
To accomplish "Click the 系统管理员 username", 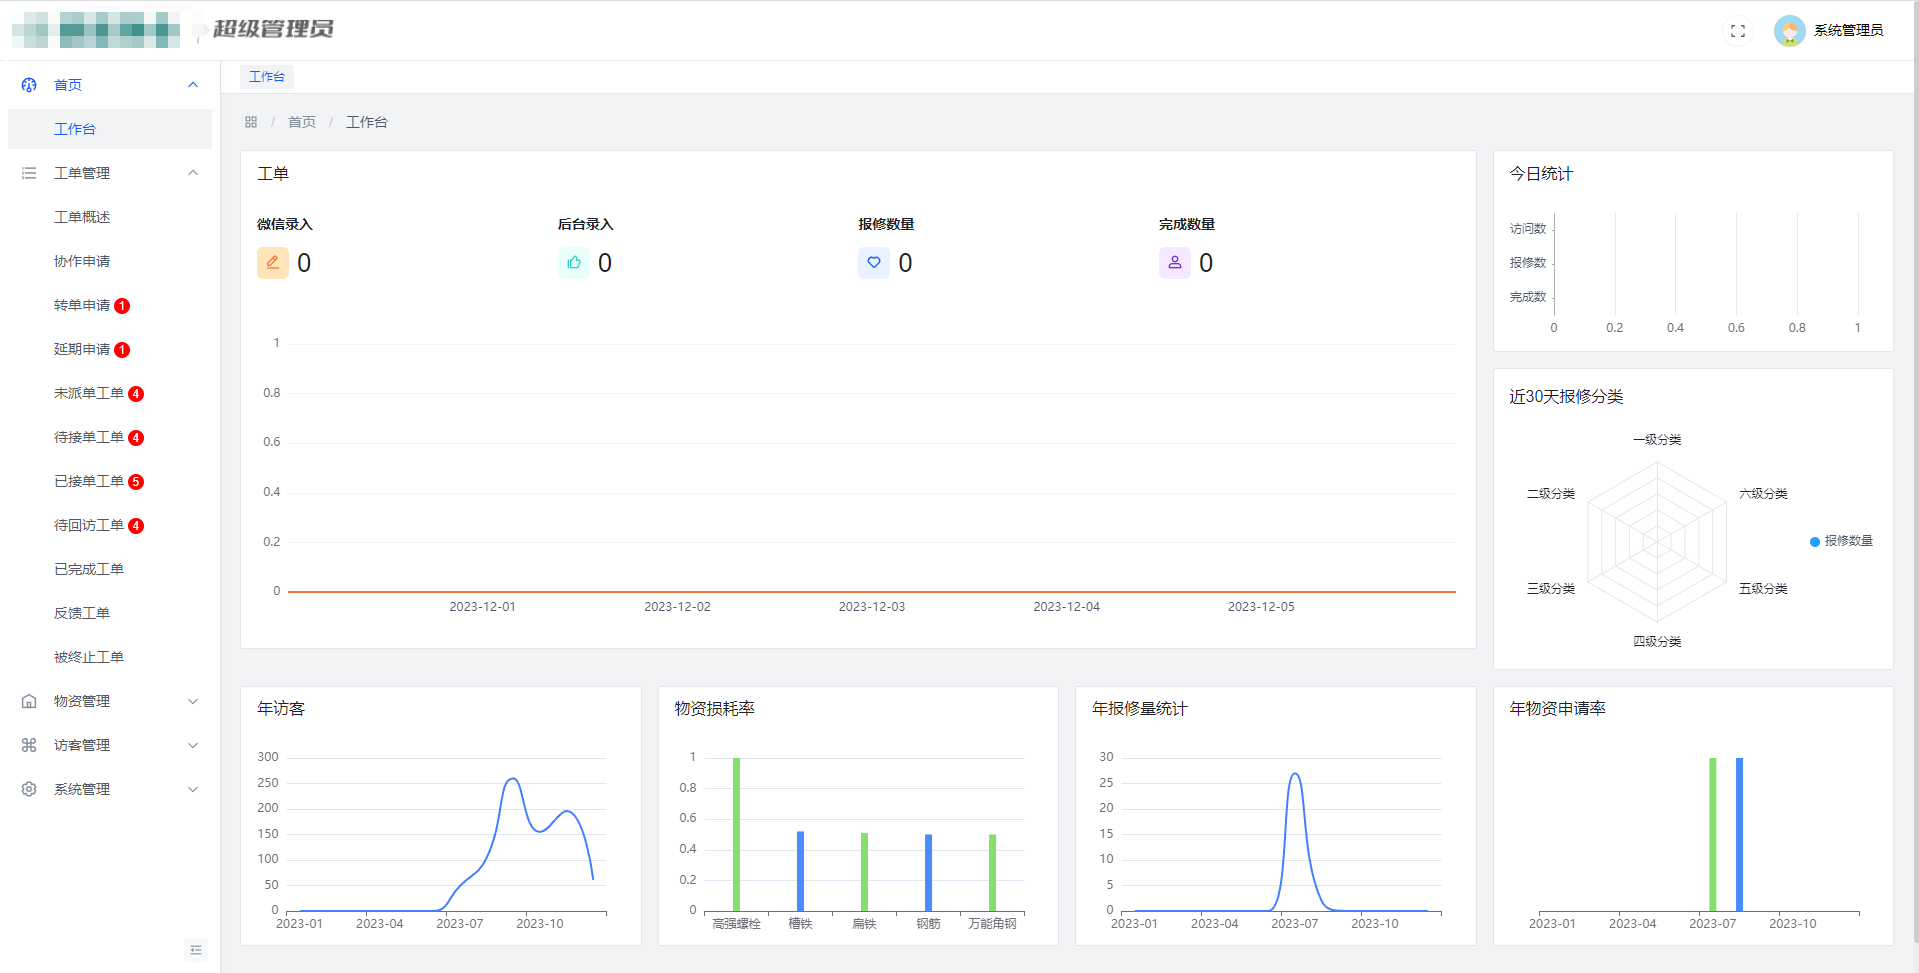I will tap(1849, 31).
